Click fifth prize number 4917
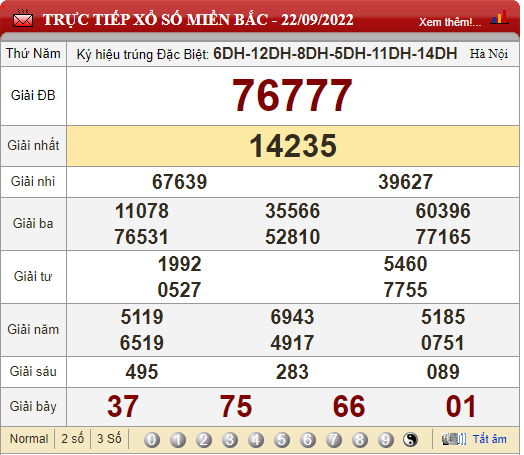 [292, 343]
